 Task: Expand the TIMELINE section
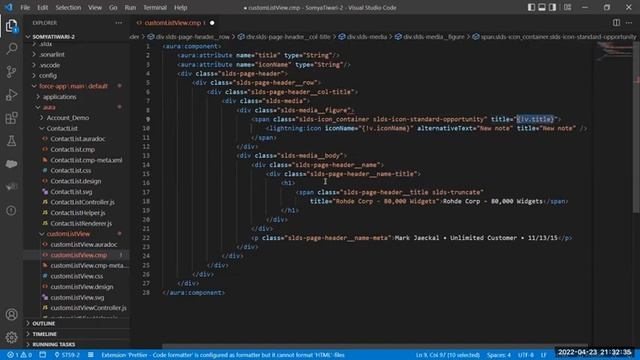click(44, 334)
